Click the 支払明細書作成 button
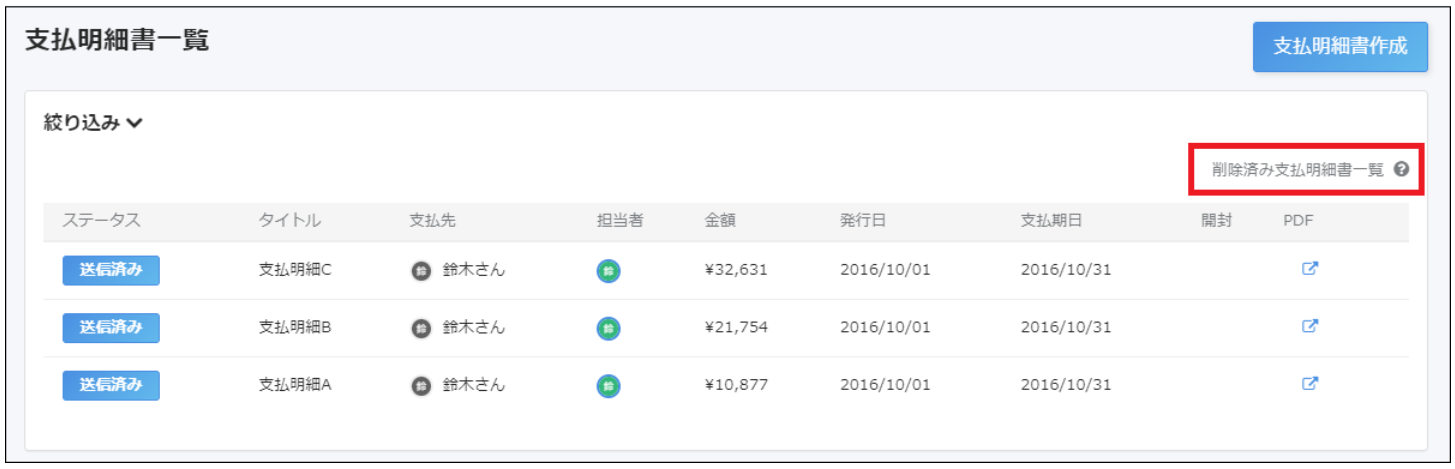 pyautogui.click(x=1340, y=47)
